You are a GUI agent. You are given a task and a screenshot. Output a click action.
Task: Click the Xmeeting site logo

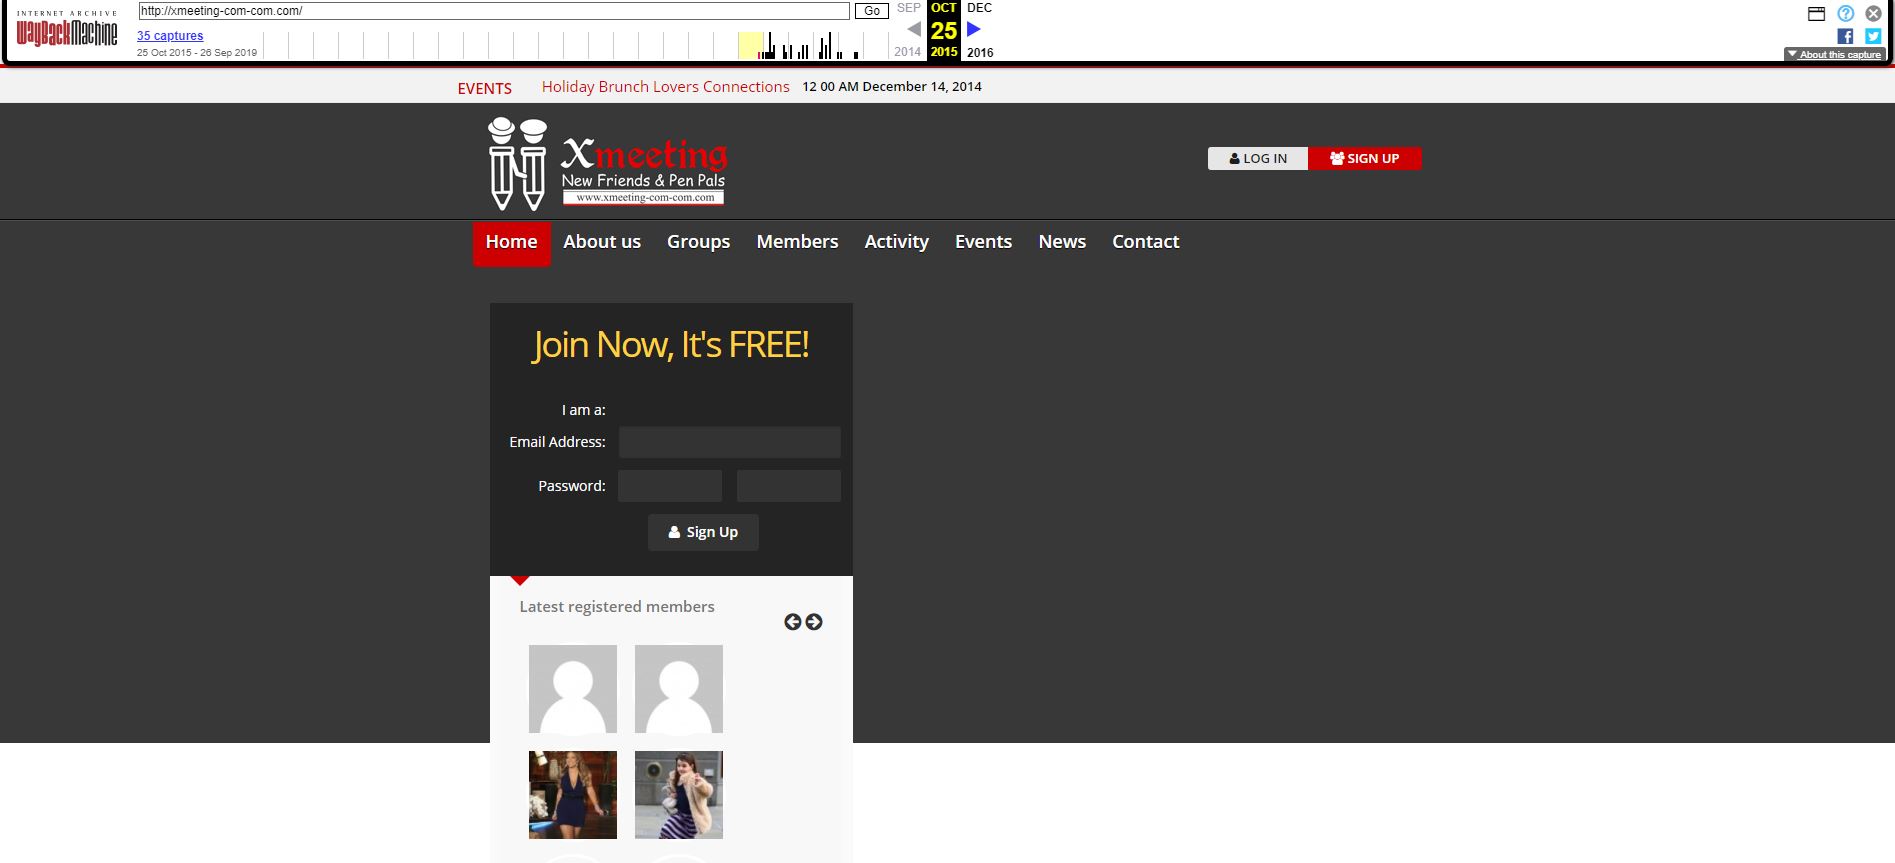(607, 164)
